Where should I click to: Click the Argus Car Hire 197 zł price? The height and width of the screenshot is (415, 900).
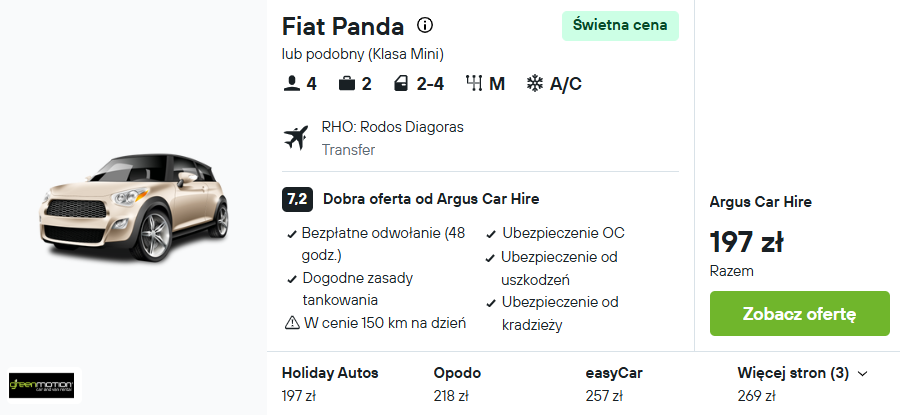pyautogui.click(x=746, y=242)
